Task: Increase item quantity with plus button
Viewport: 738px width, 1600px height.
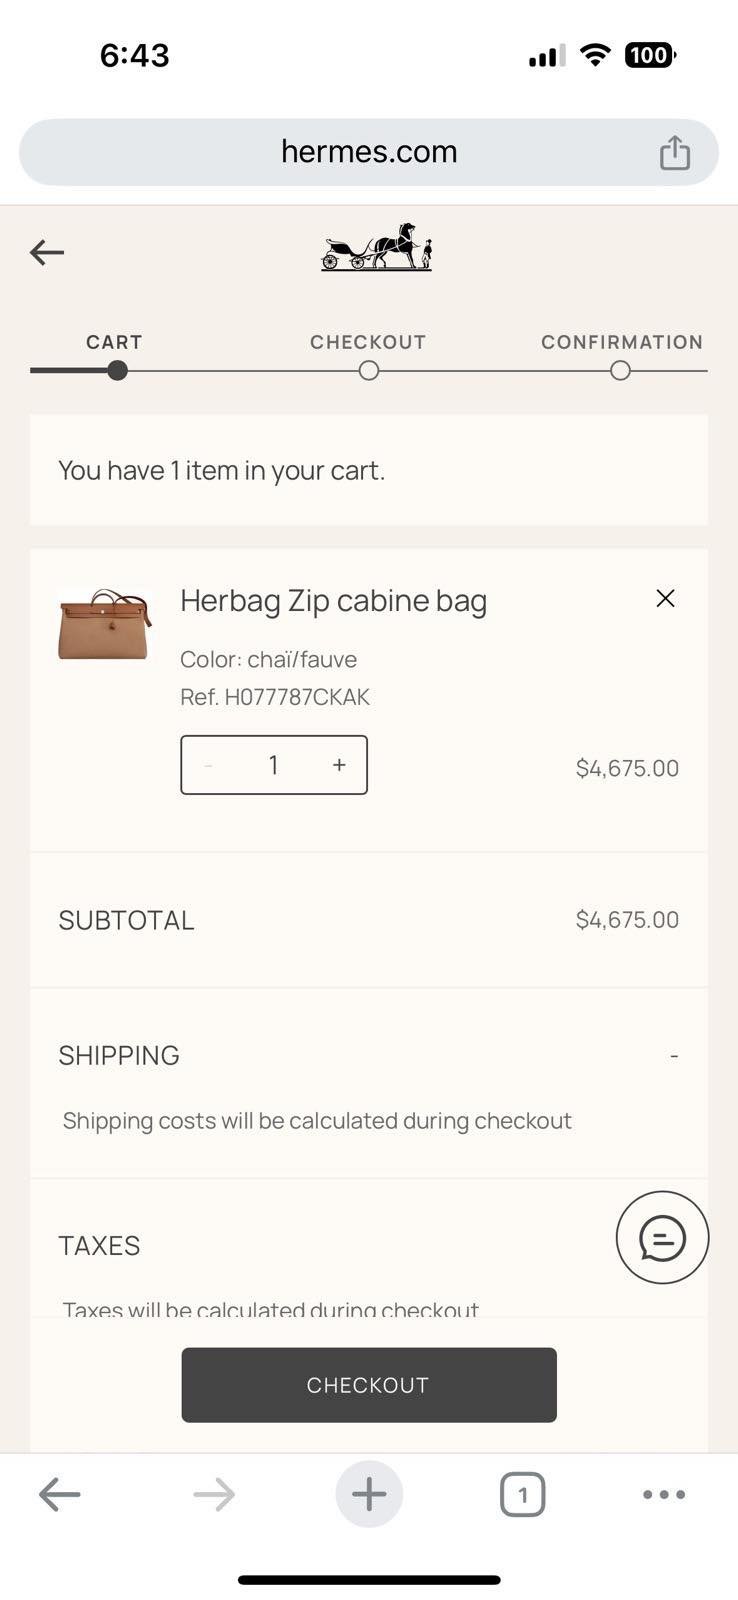Action: 339,765
